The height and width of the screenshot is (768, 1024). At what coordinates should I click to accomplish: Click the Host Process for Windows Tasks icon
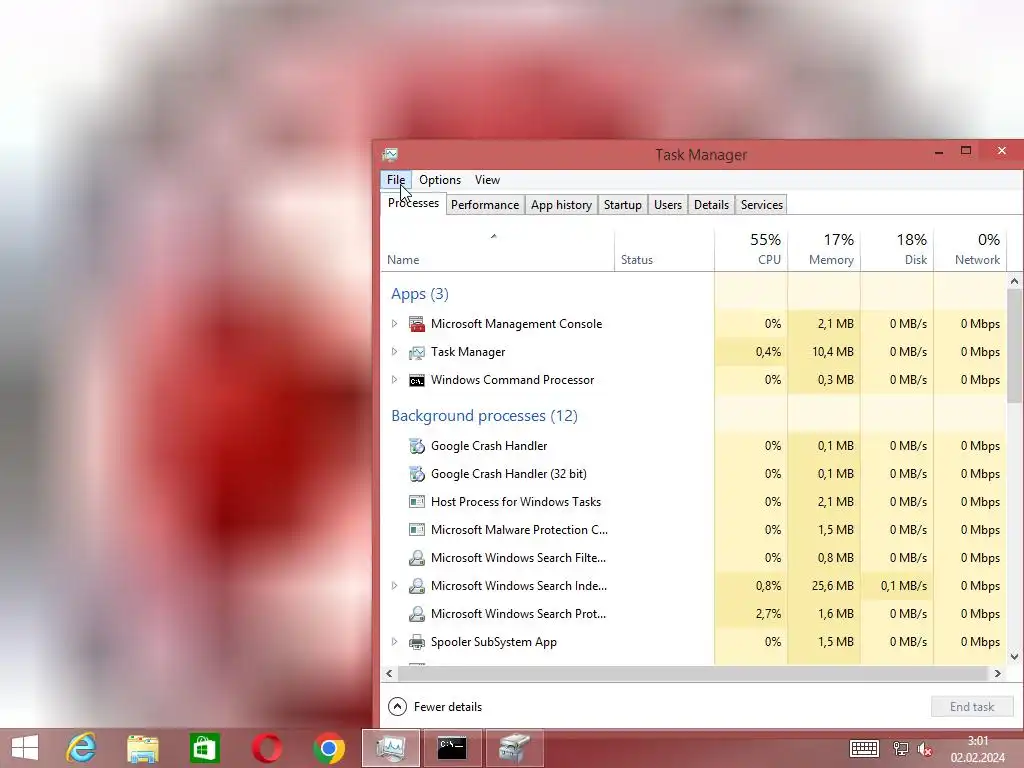417,502
